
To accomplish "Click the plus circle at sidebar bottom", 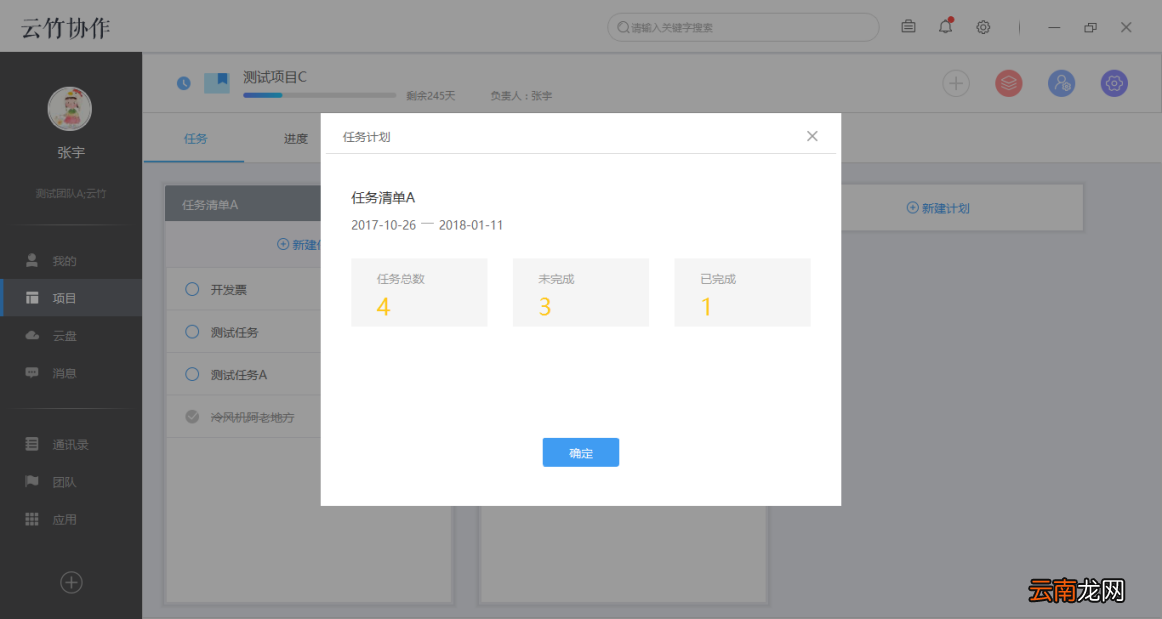I will 71,582.
